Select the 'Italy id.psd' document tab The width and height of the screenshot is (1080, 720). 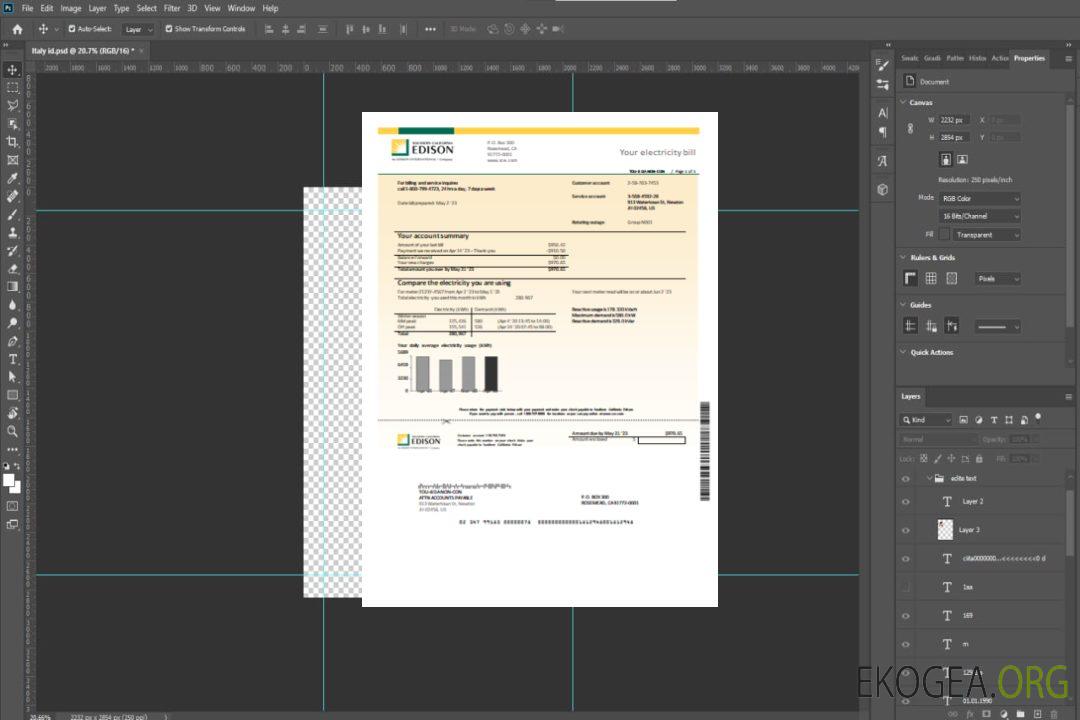(x=83, y=50)
